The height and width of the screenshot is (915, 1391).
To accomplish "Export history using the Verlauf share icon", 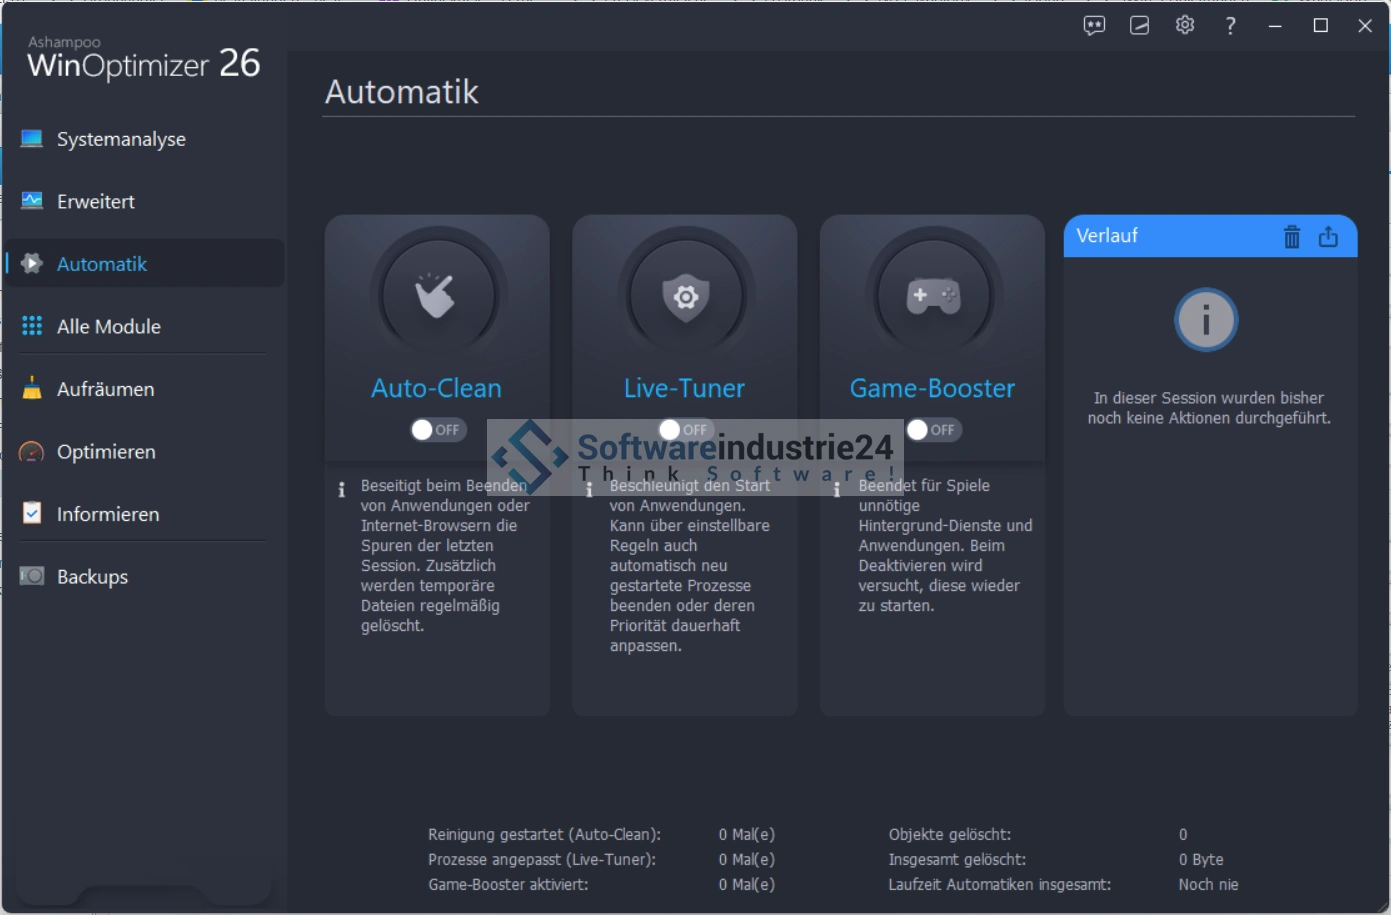I will pyautogui.click(x=1328, y=237).
